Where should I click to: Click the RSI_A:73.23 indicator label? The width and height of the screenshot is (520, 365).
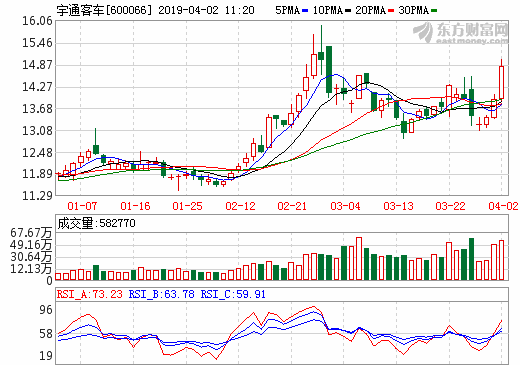(90, 294)
